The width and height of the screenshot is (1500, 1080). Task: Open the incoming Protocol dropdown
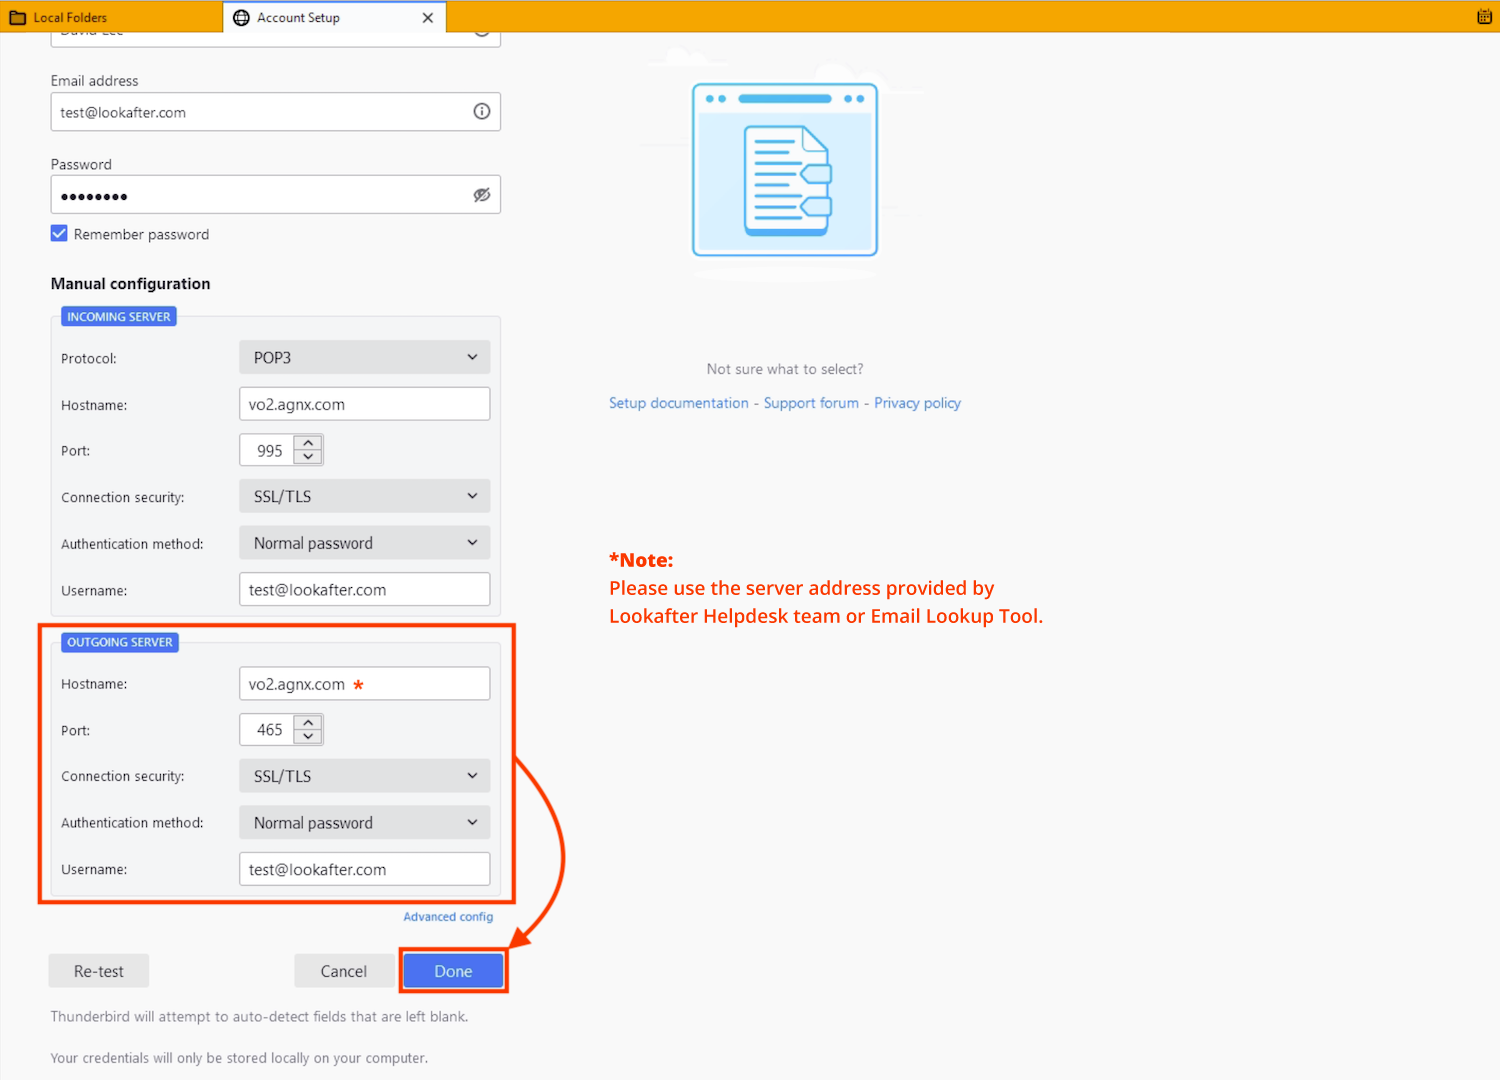364,358
